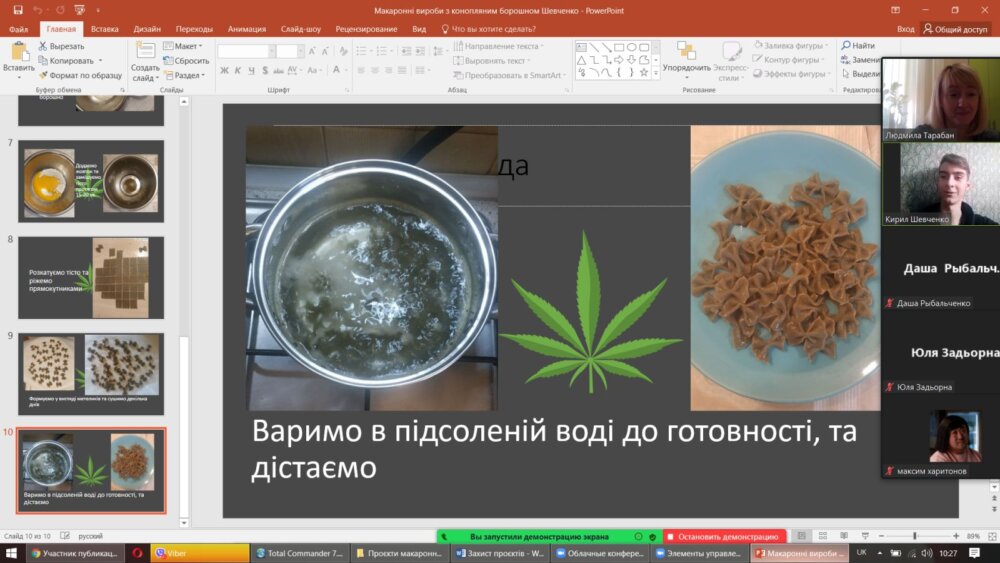This screenshot has width=1000, height=563.
Task: Toggle underline Ч formatting
Action: point(251,70)
